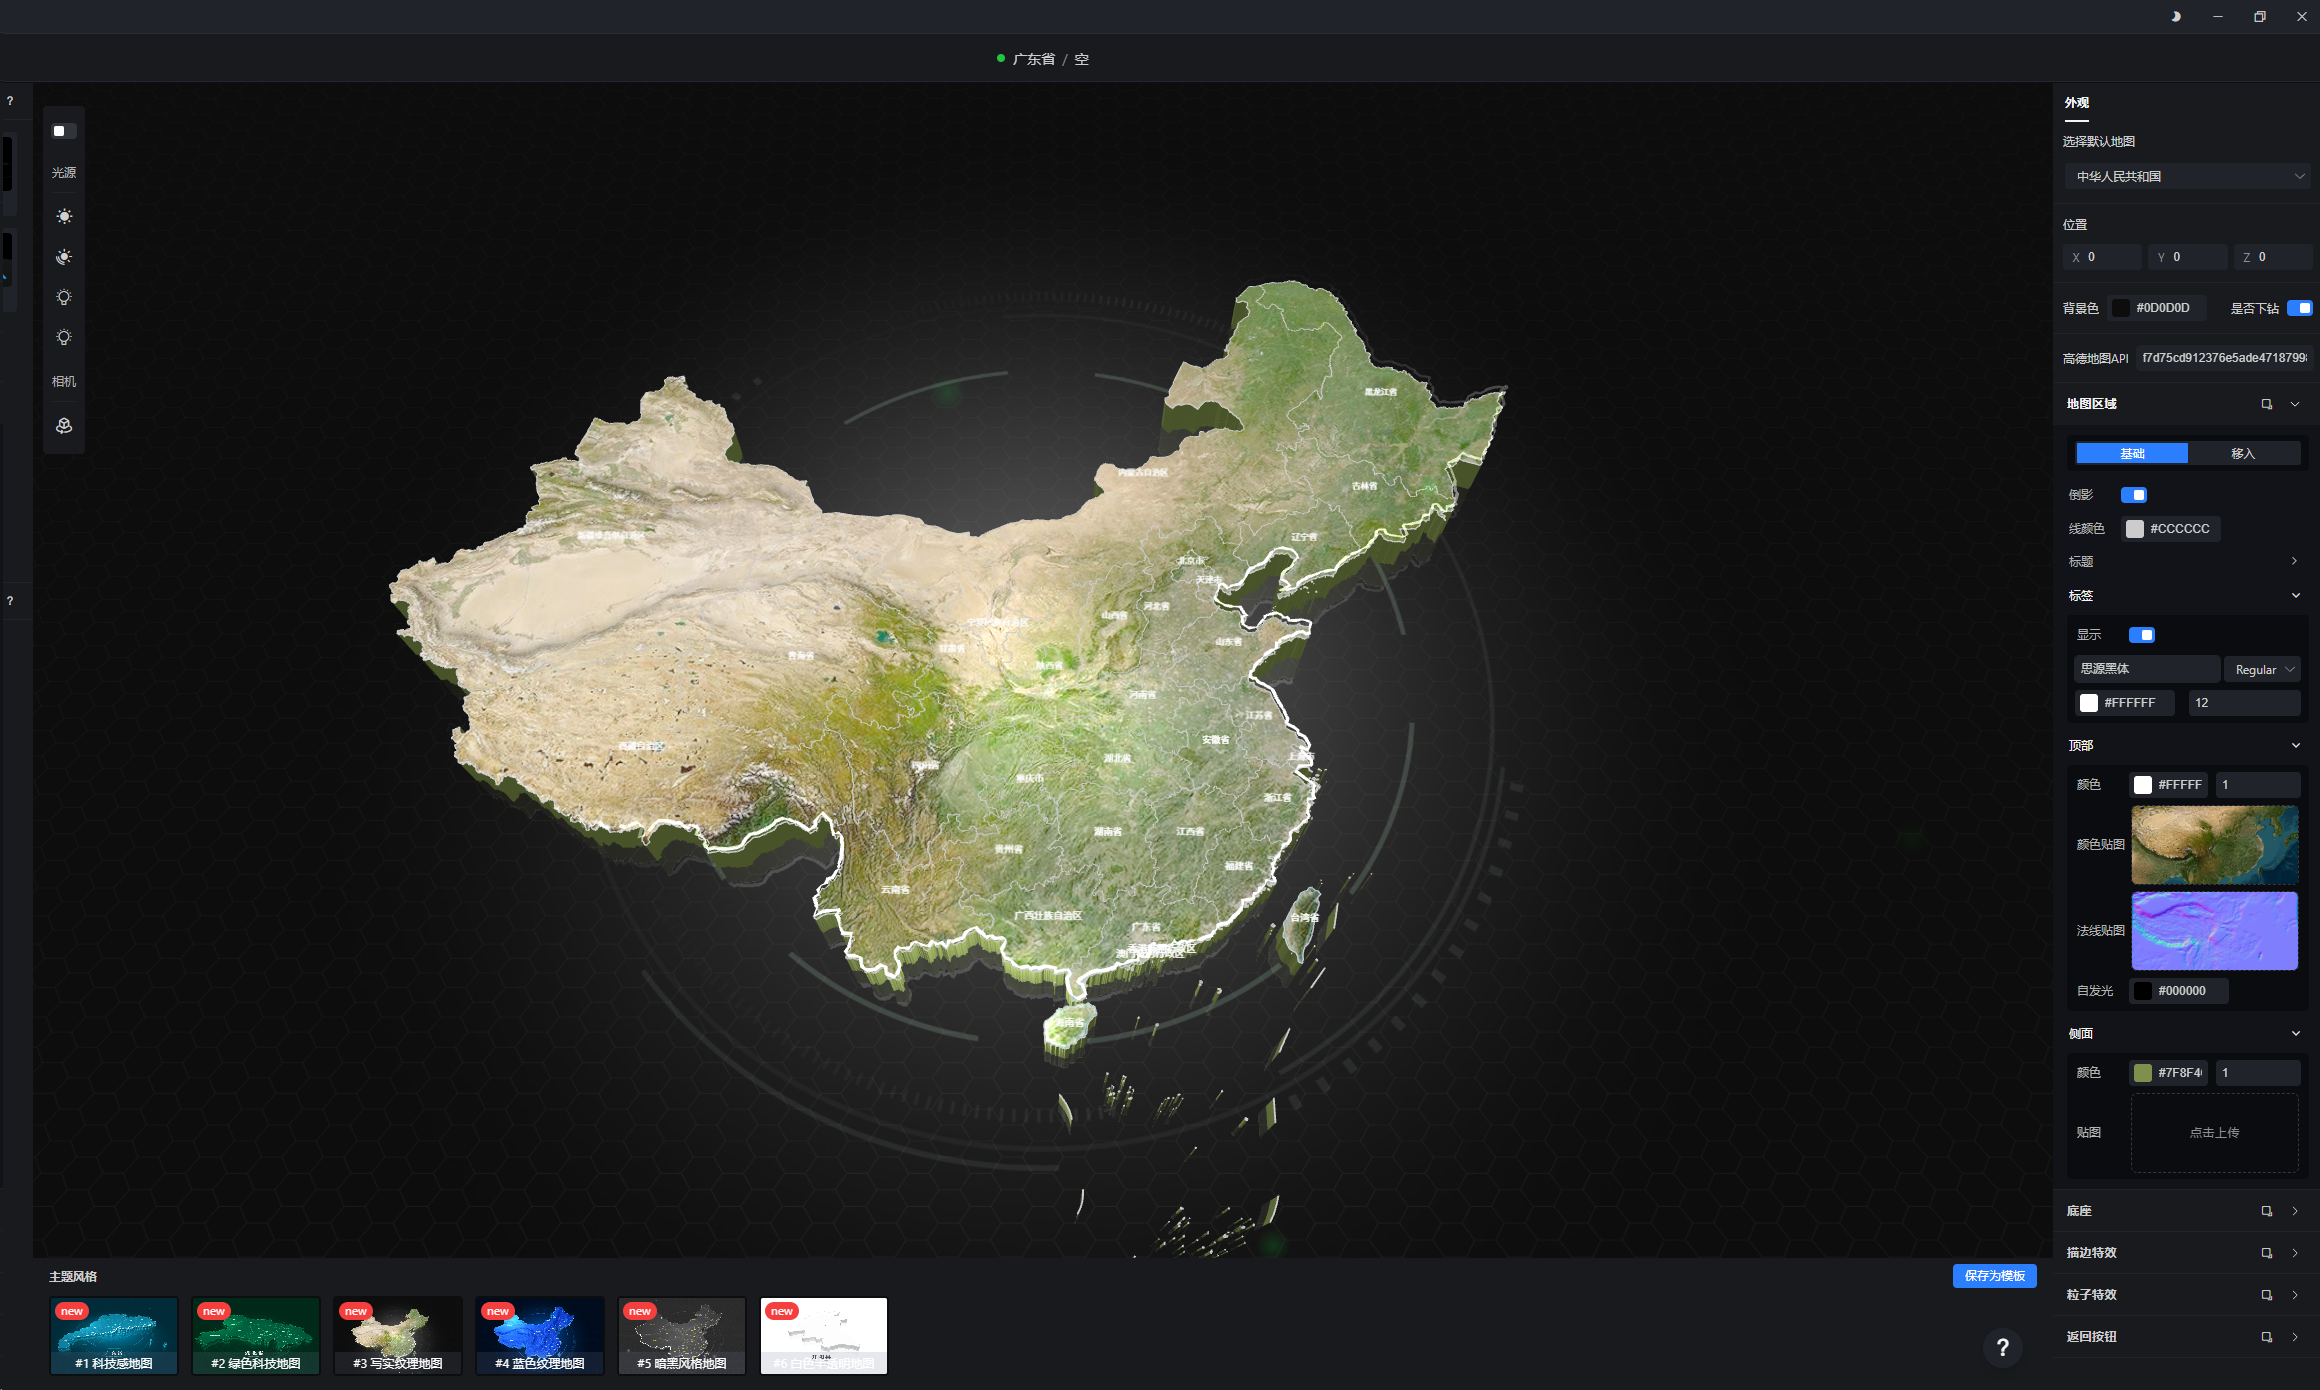Click the pop-out icon in the 粒子特效 row
This screenshot has width=2320, height=1390.
pyautogui.click(x=2267, y=1295)
